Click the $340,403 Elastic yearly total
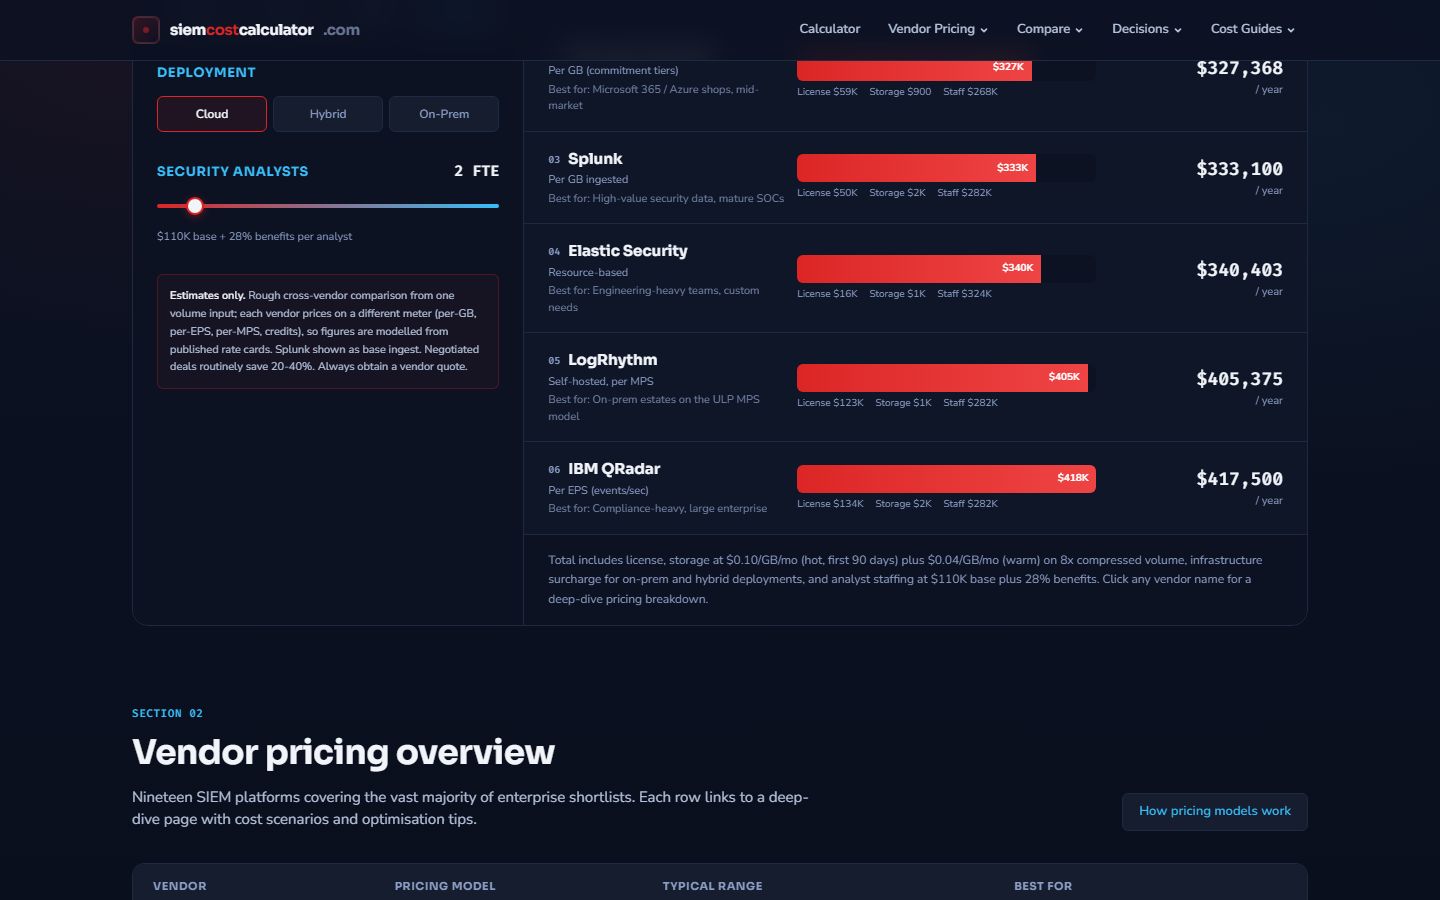1440x900 pixels. (1239, 270)
